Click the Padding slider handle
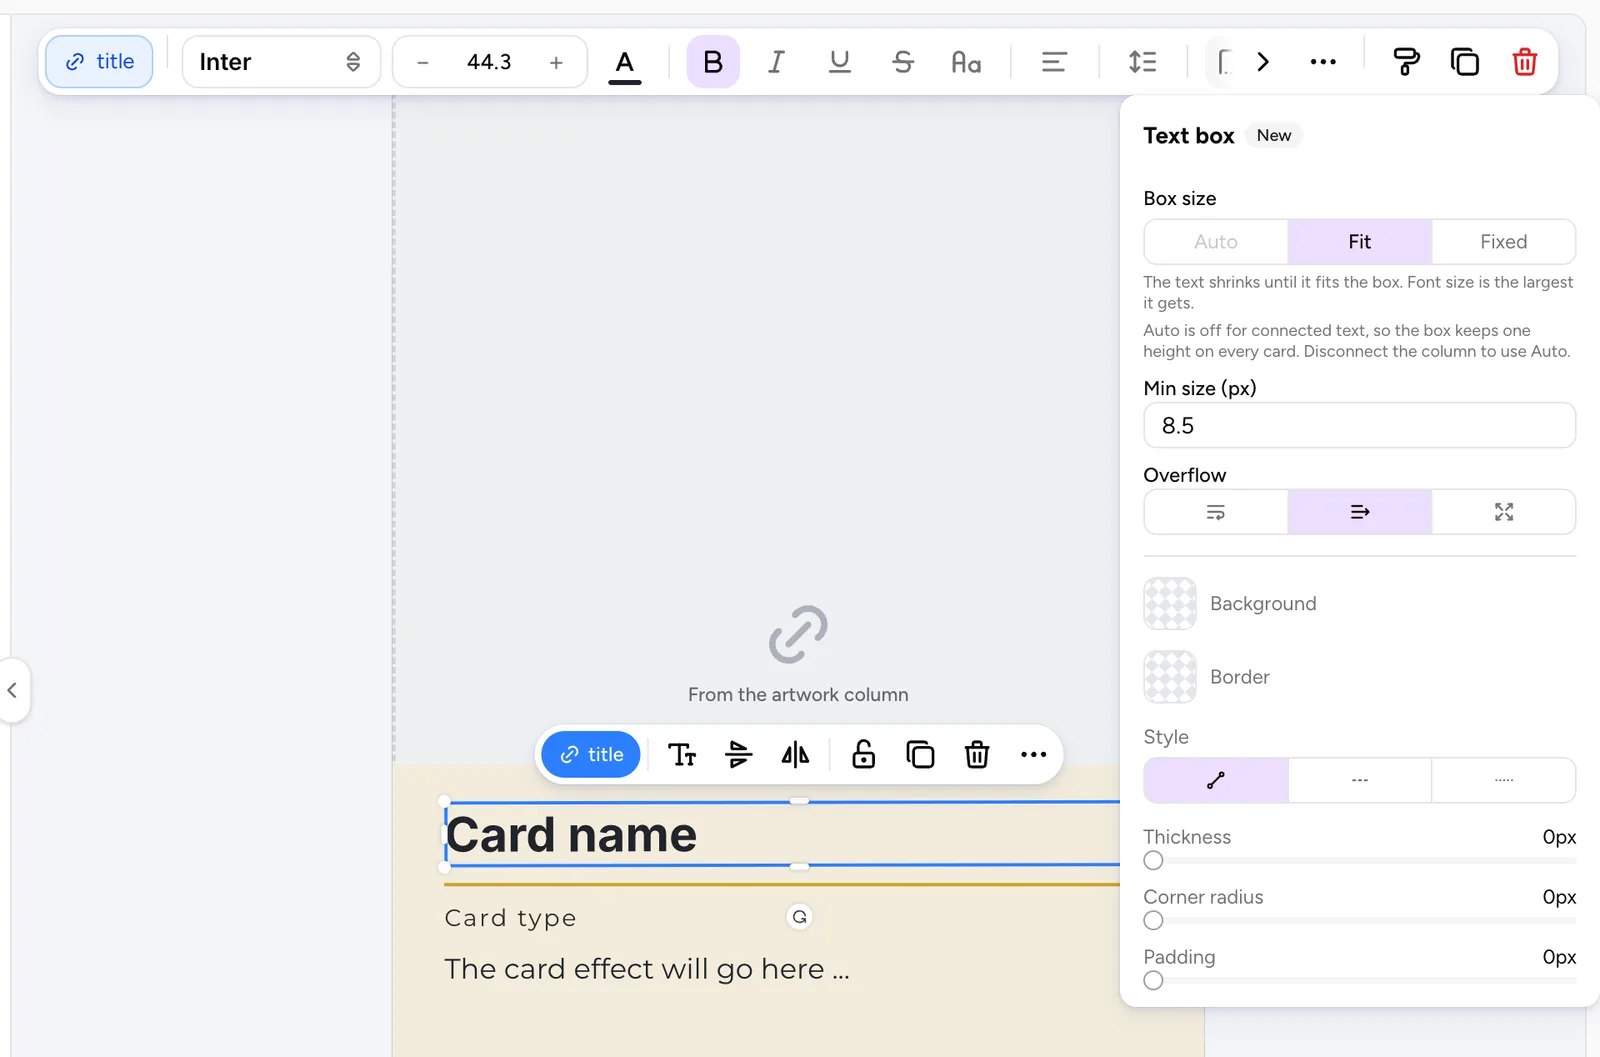This screenshot has height=1057, width=1600. tap(1154, 981)
